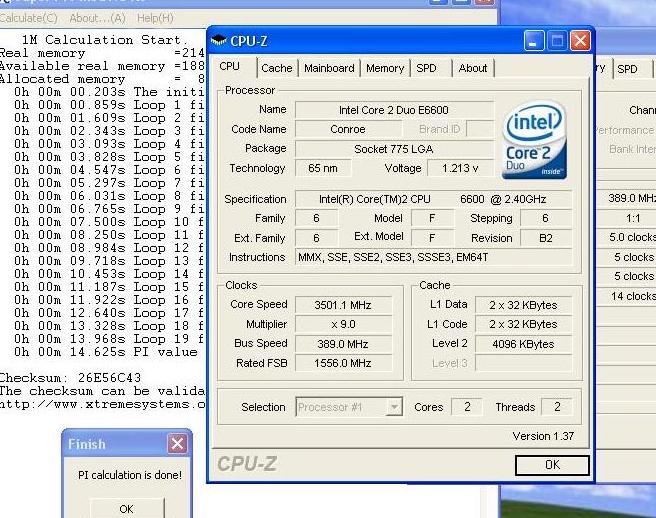Click the Revision value B2
Screen dimensions: 656x518
pos(545,238)
